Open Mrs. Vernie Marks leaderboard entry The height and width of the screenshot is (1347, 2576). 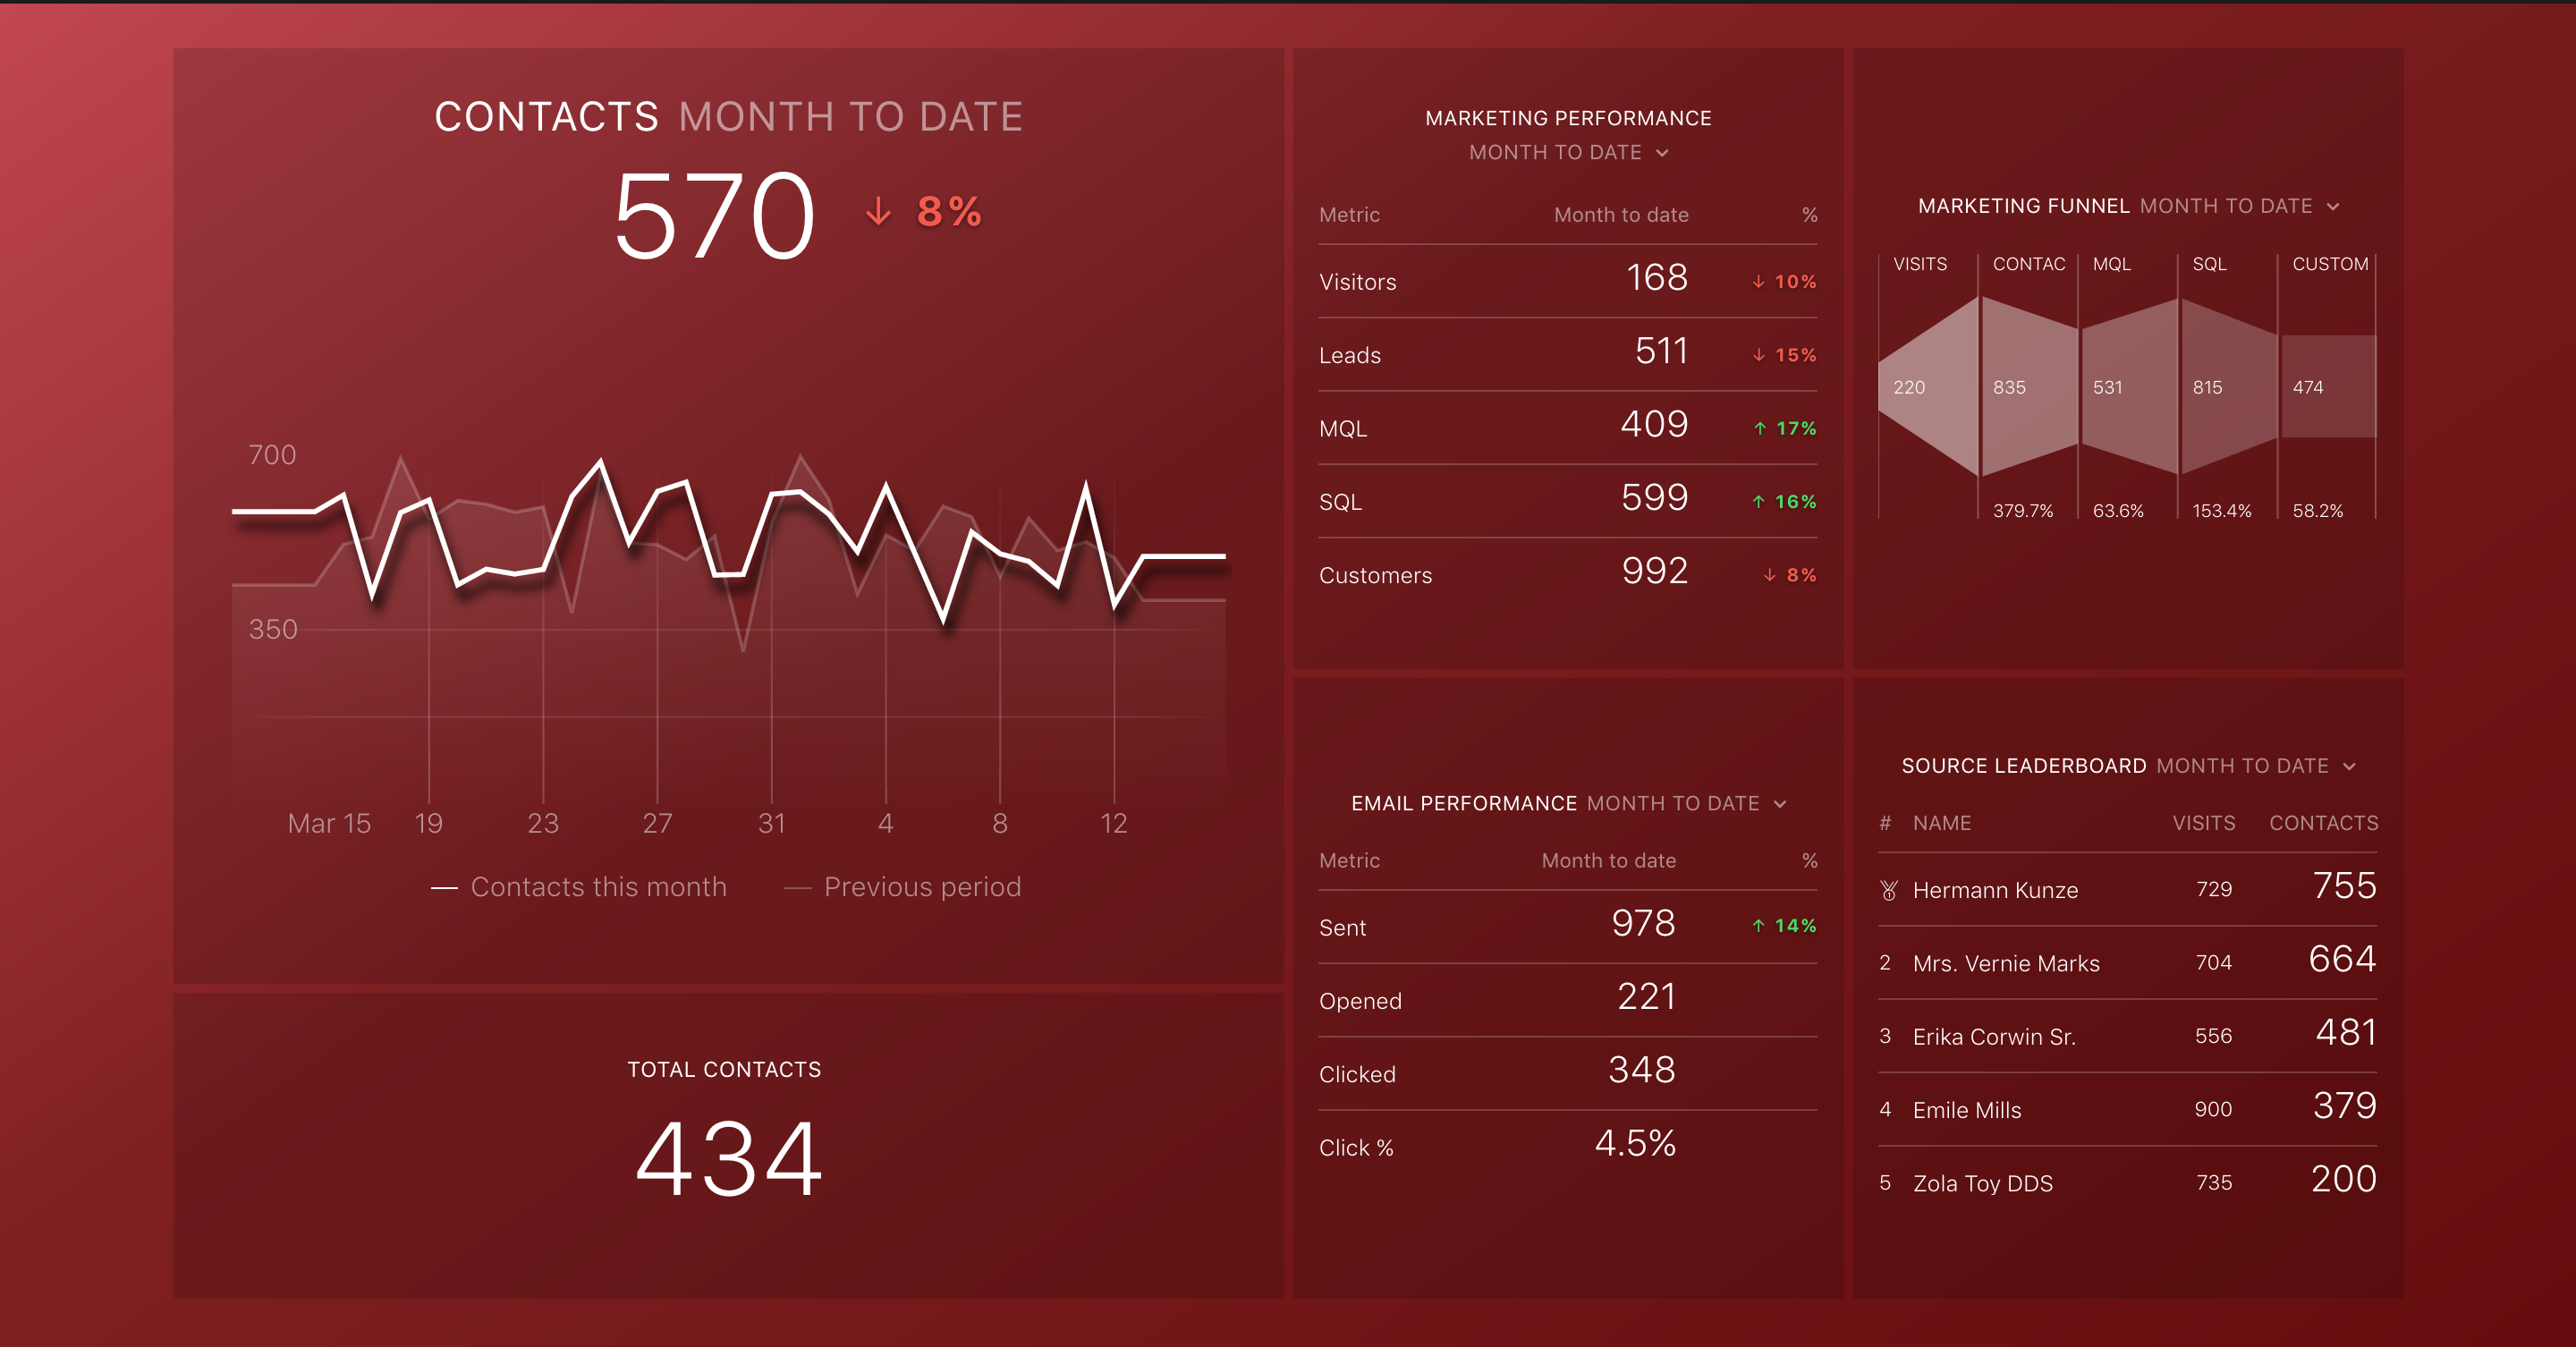click(2005, 963)
